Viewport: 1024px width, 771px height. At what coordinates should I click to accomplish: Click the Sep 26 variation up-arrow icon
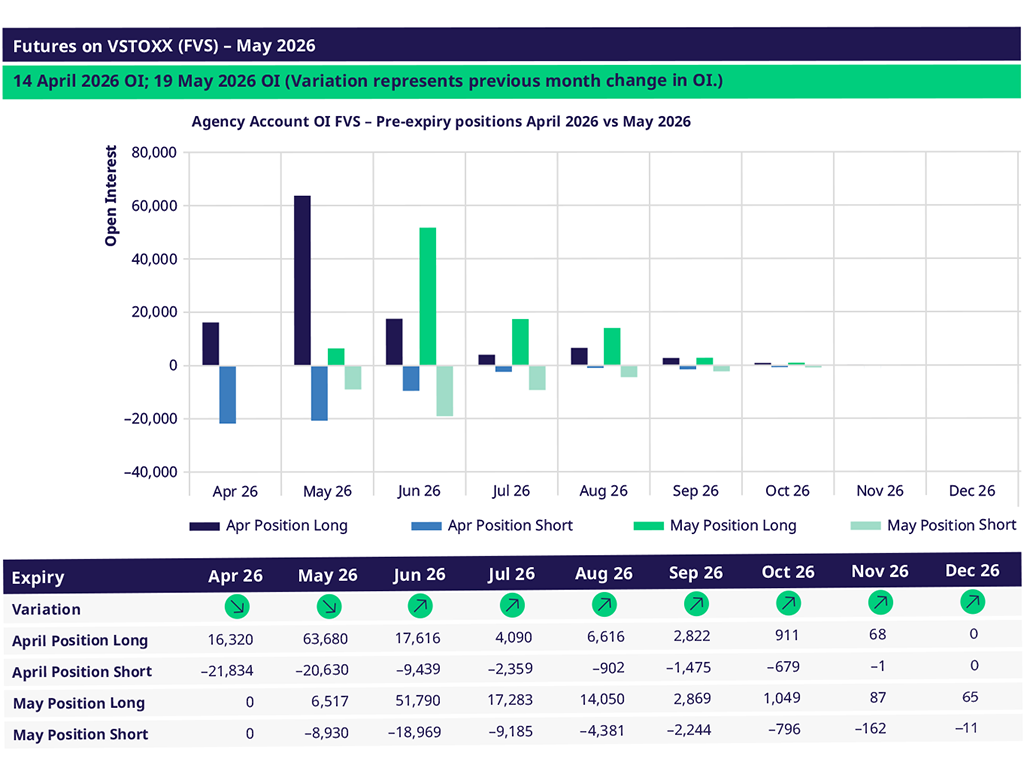696,604
